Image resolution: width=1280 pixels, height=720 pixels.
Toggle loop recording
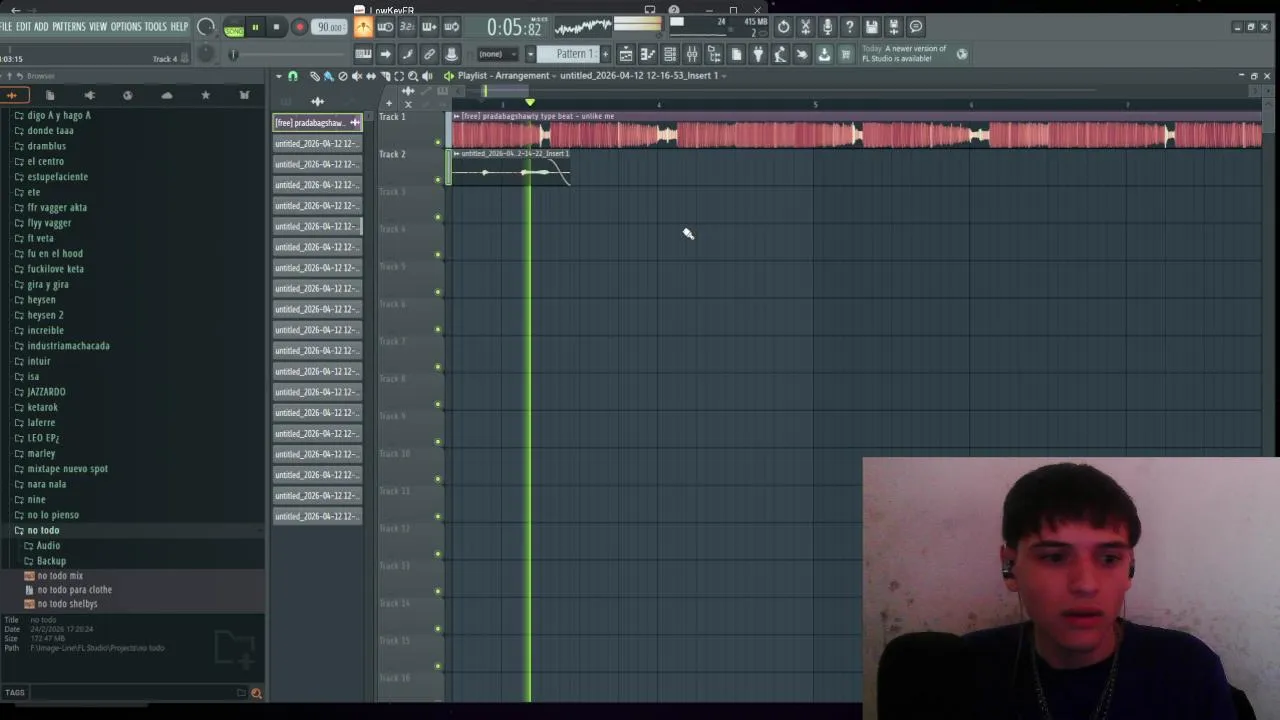[451, 26]
